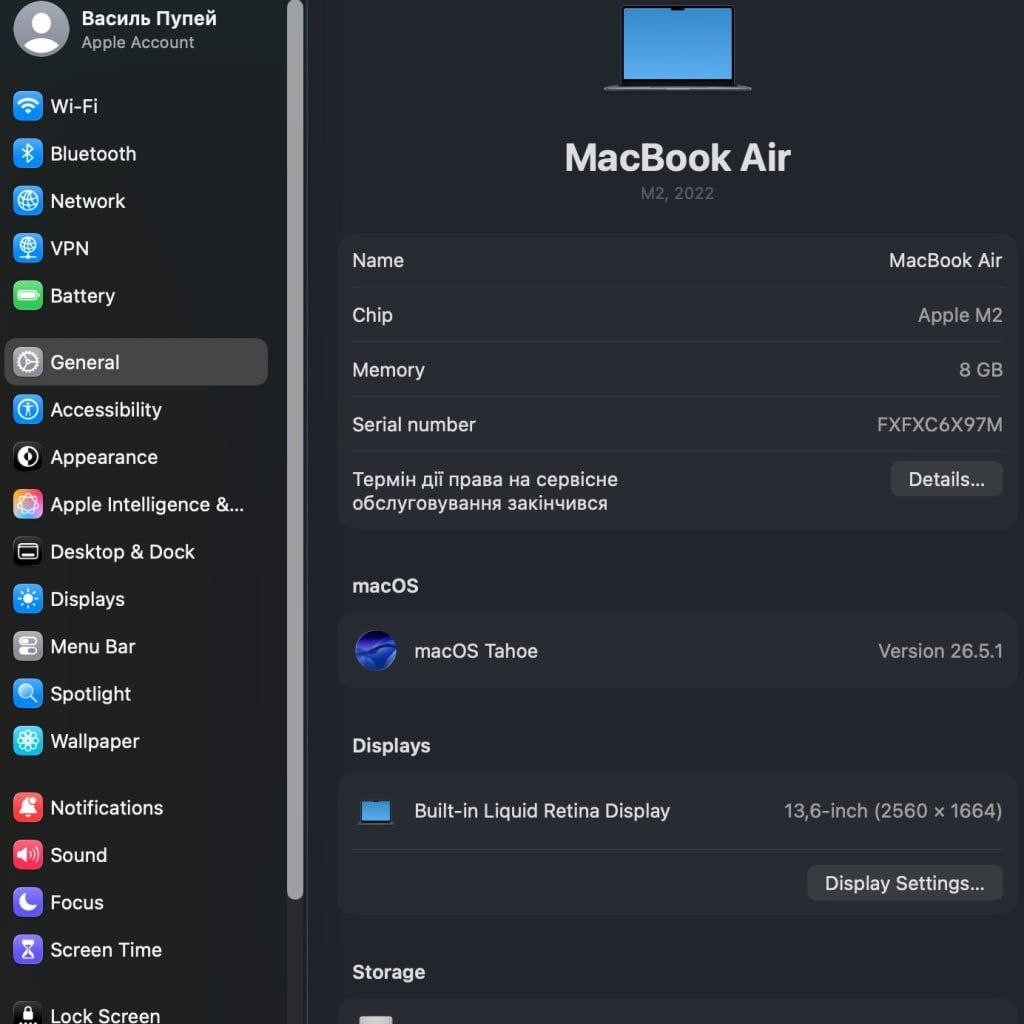Click the macOS Tahoe label
The height and width of the screenshot is (1024, 1024).
[x=476, y=651]
